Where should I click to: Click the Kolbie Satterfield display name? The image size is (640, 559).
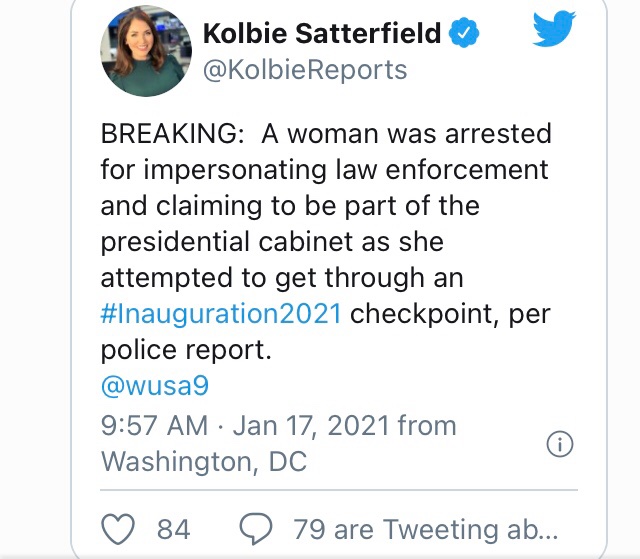point(322,33)
